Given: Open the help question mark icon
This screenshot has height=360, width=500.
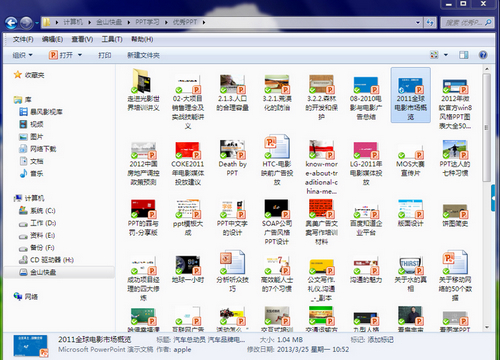Looking at the screenshot, I should [x=483, y=55].
